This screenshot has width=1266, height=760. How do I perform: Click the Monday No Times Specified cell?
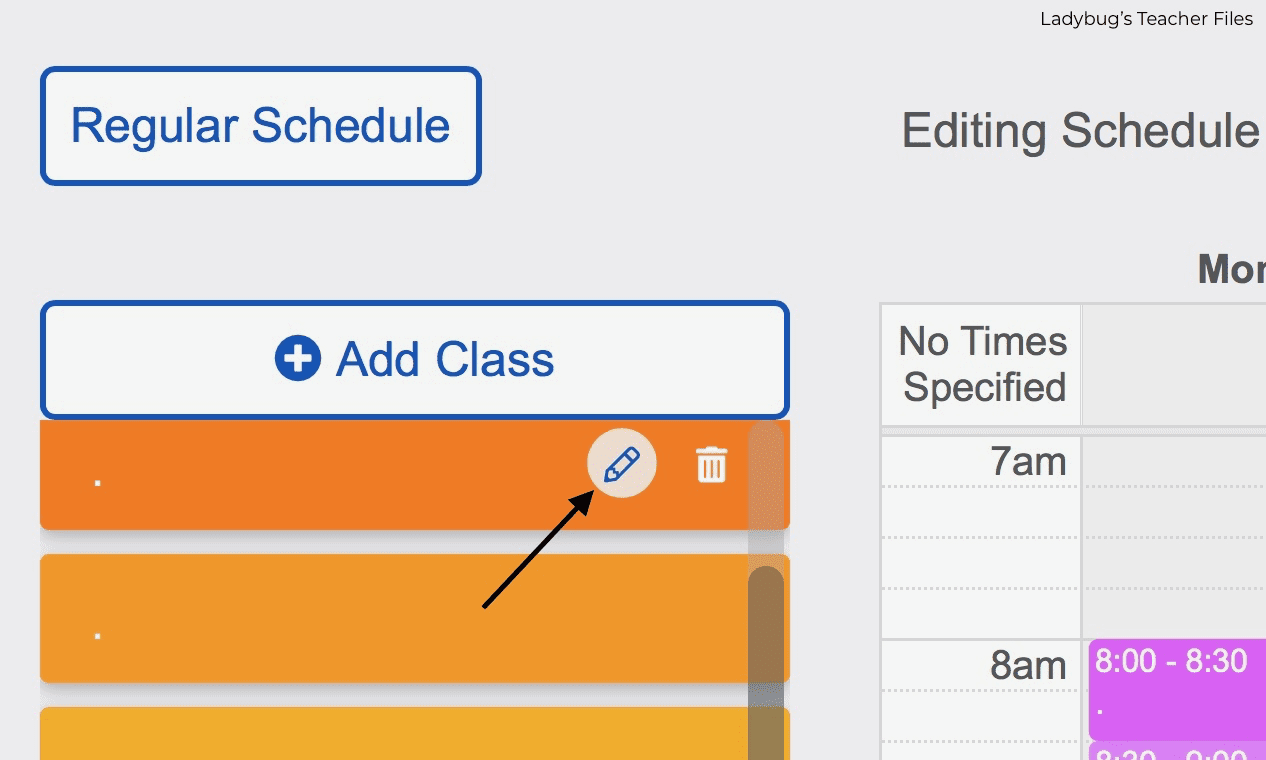pos(1174,365)
